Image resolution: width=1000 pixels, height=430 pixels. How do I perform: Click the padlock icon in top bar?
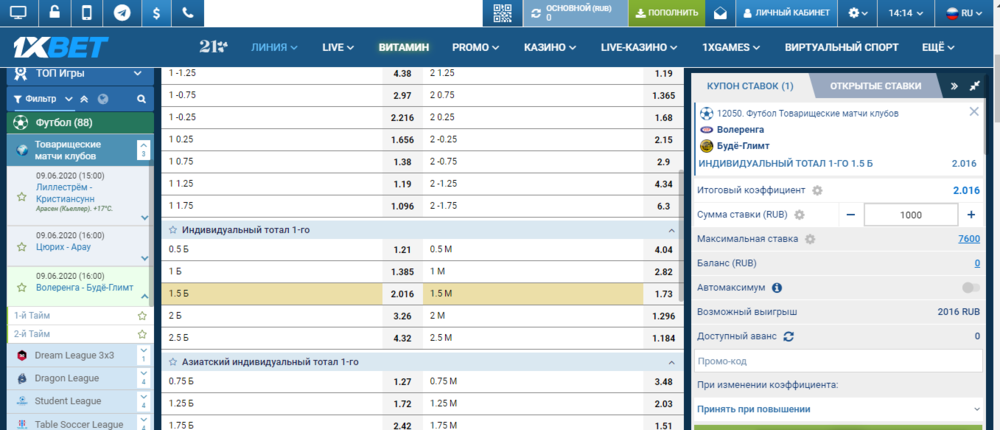(55, 13)
